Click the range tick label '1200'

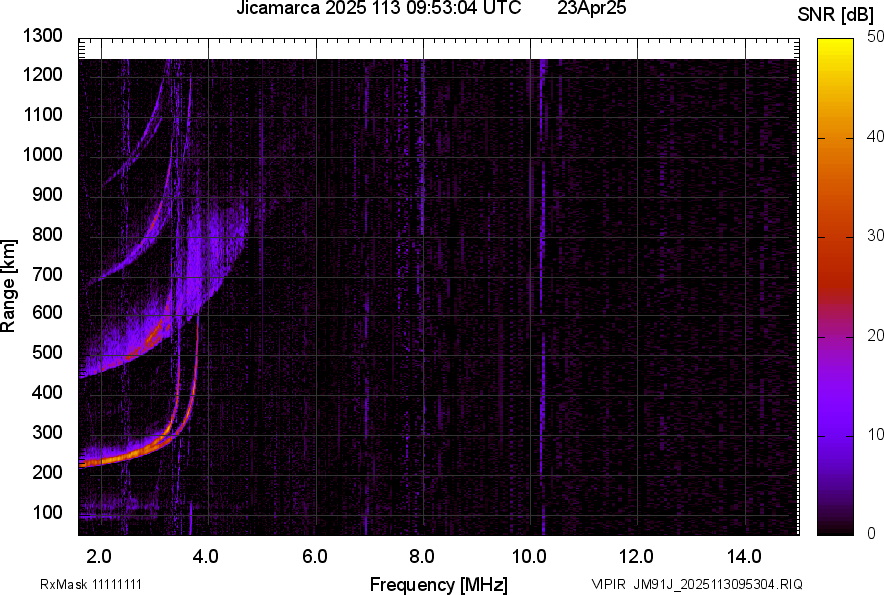[42, 74]
